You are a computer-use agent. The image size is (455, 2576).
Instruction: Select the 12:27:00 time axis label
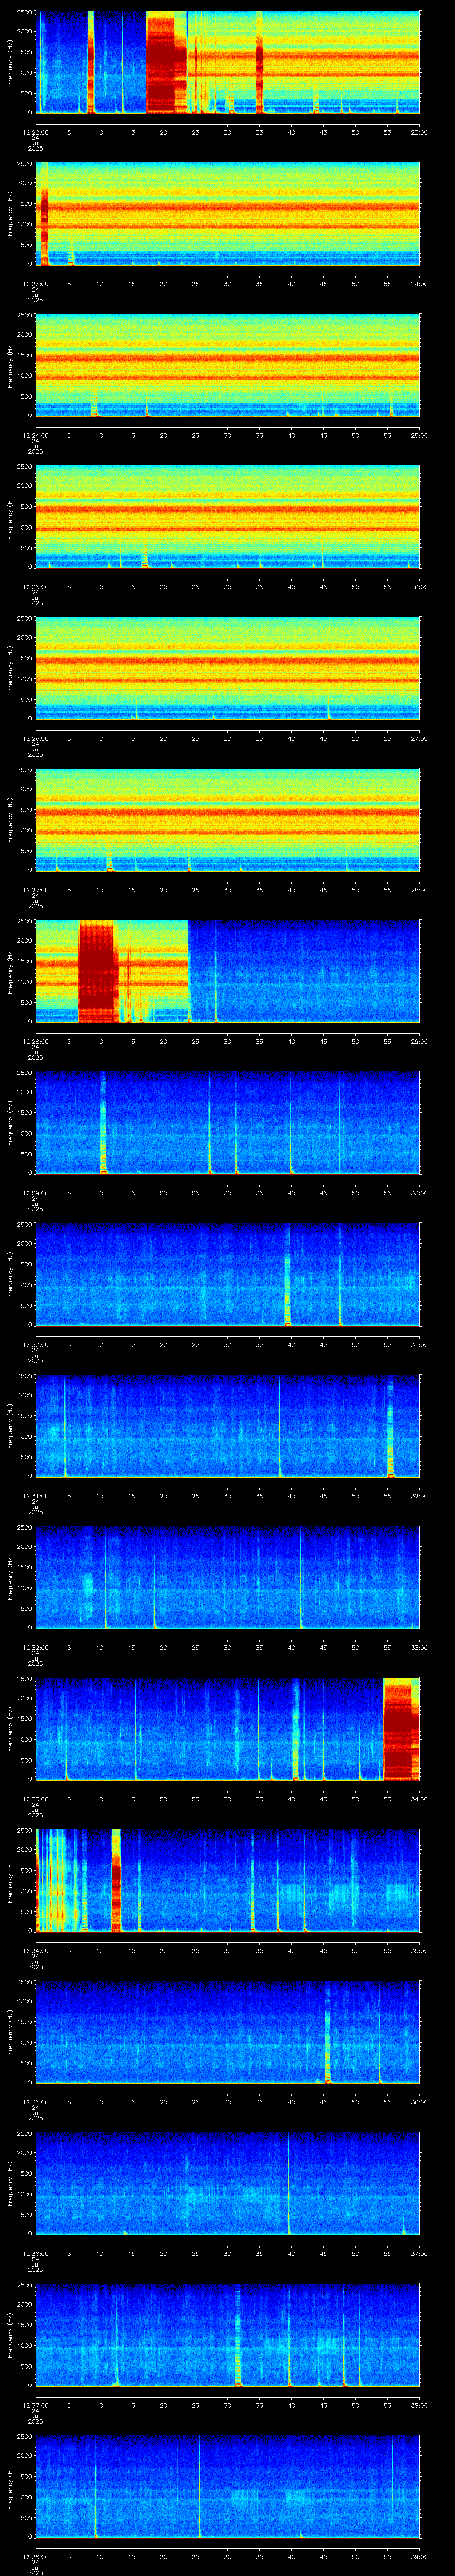coord(35,890)
